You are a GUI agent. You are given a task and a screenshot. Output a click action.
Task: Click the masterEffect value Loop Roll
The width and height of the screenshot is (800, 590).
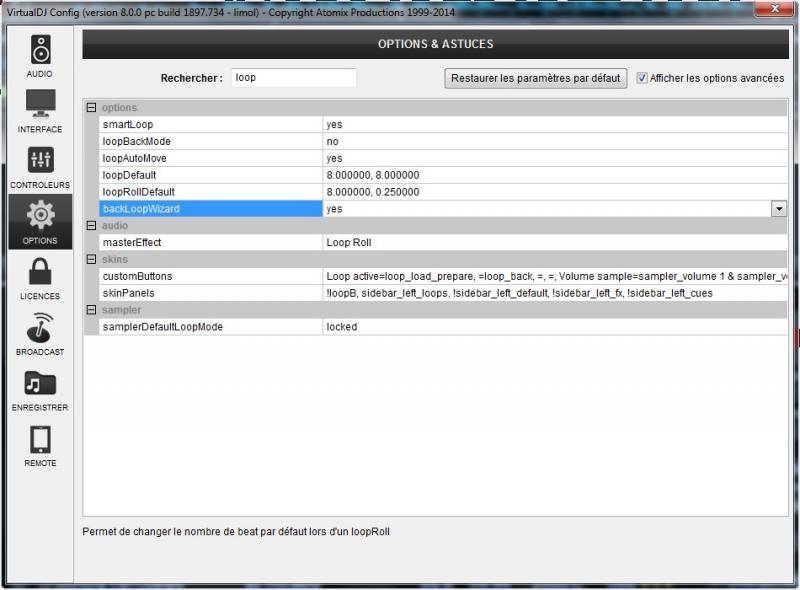click(x=348, y=242)
